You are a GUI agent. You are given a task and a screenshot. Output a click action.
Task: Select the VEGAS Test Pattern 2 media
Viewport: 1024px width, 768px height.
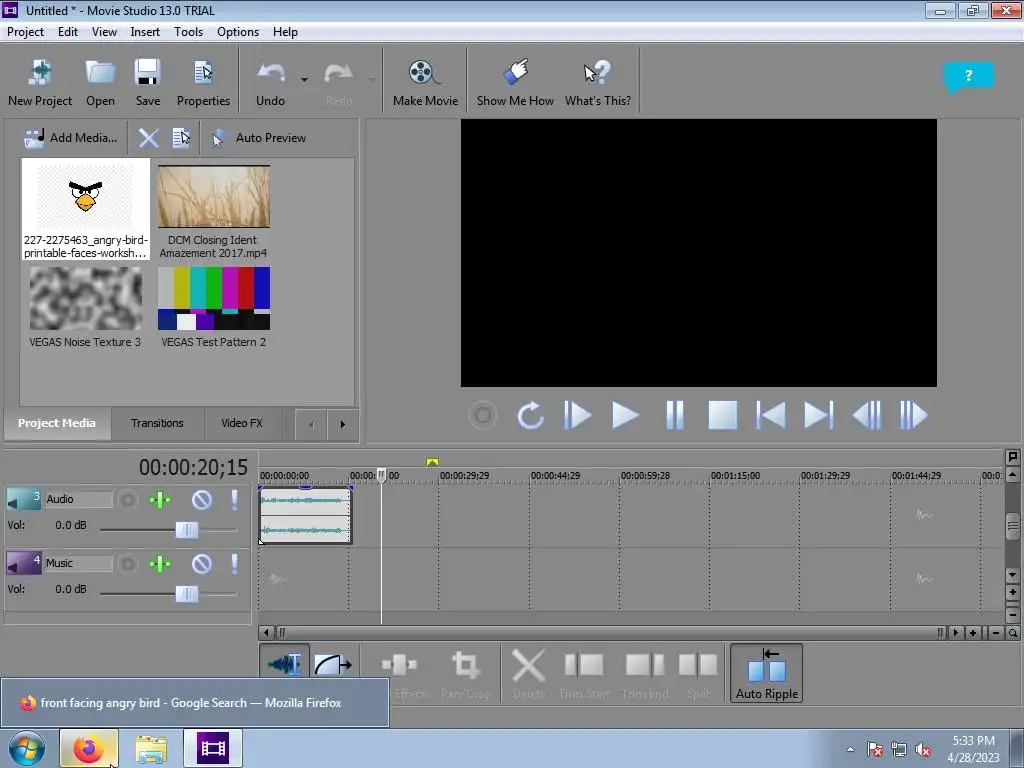point(214,306)
